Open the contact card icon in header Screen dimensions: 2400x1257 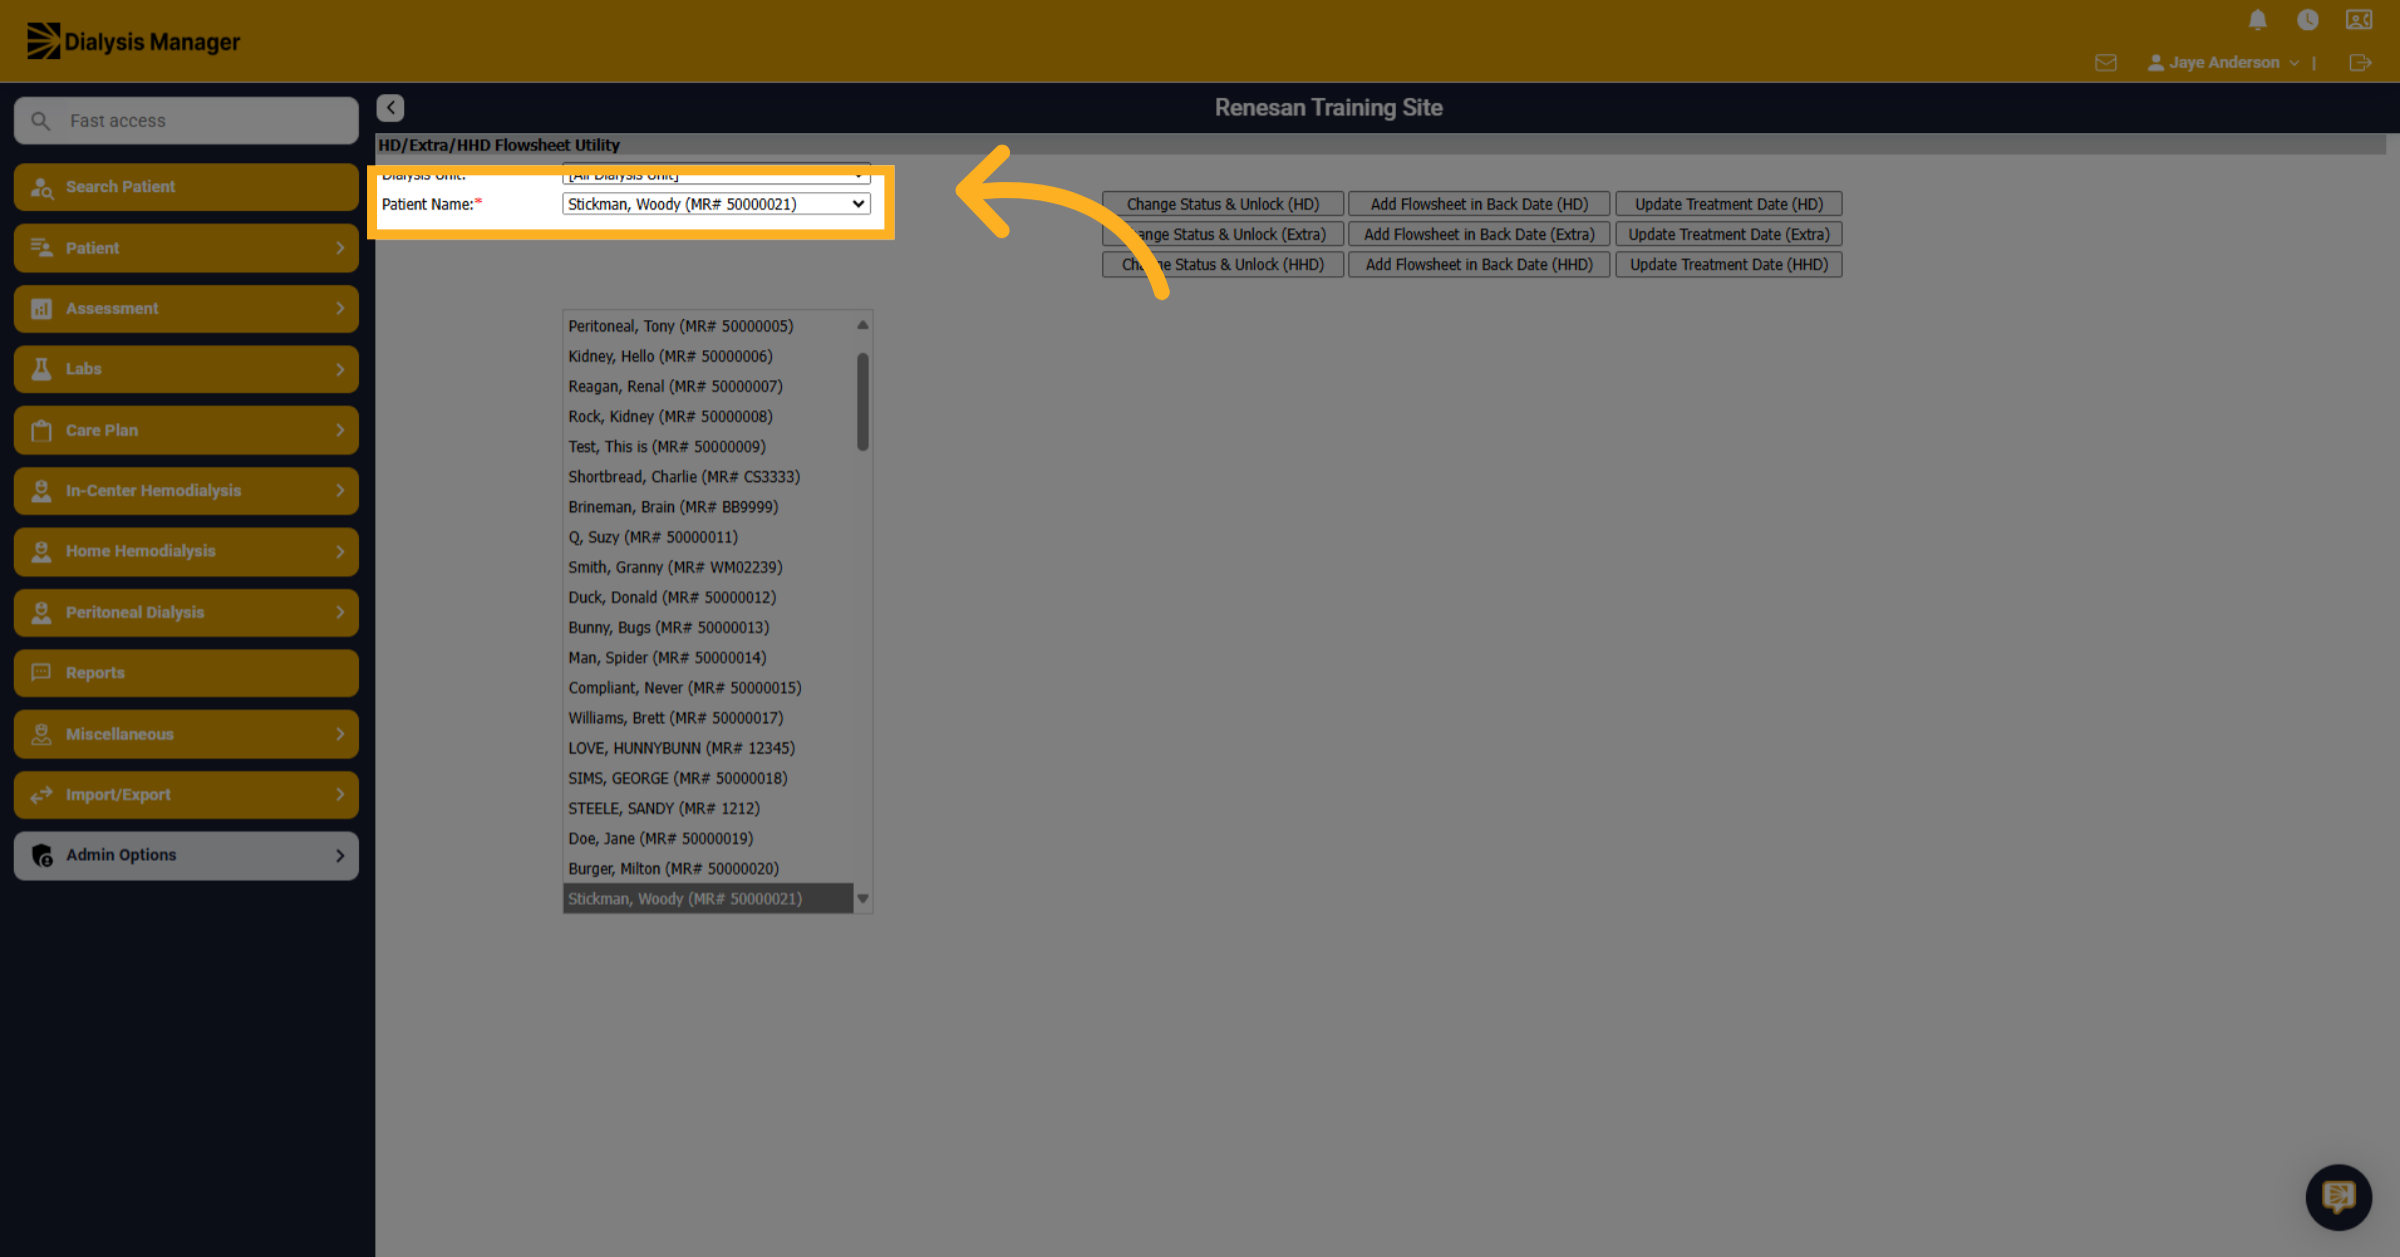[2359, 20]
